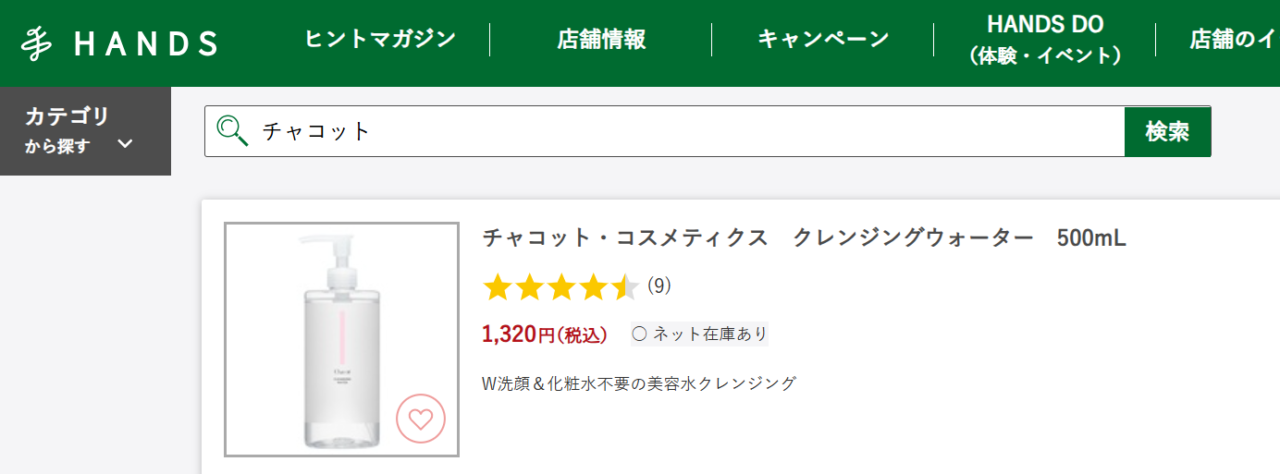Click the HANDS brand wordmark
The image size is (1280, 474).
click(146, 43)
